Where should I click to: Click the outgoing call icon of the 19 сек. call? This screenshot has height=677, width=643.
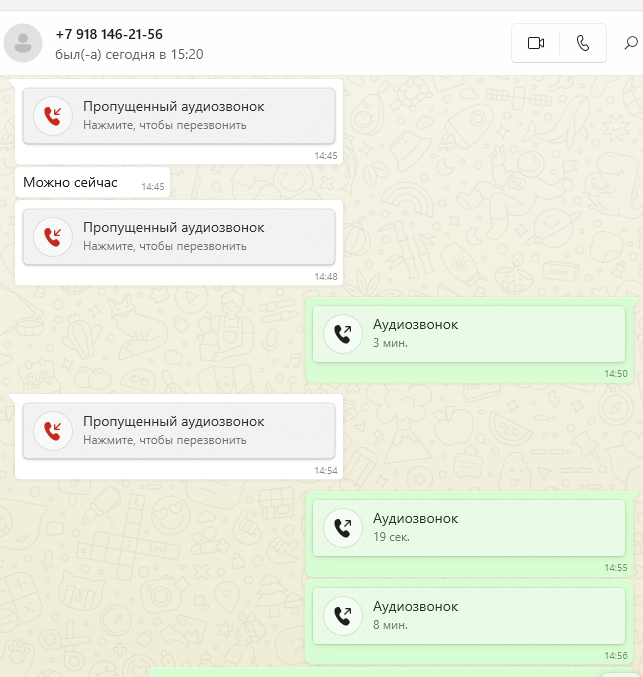(343, 528)
